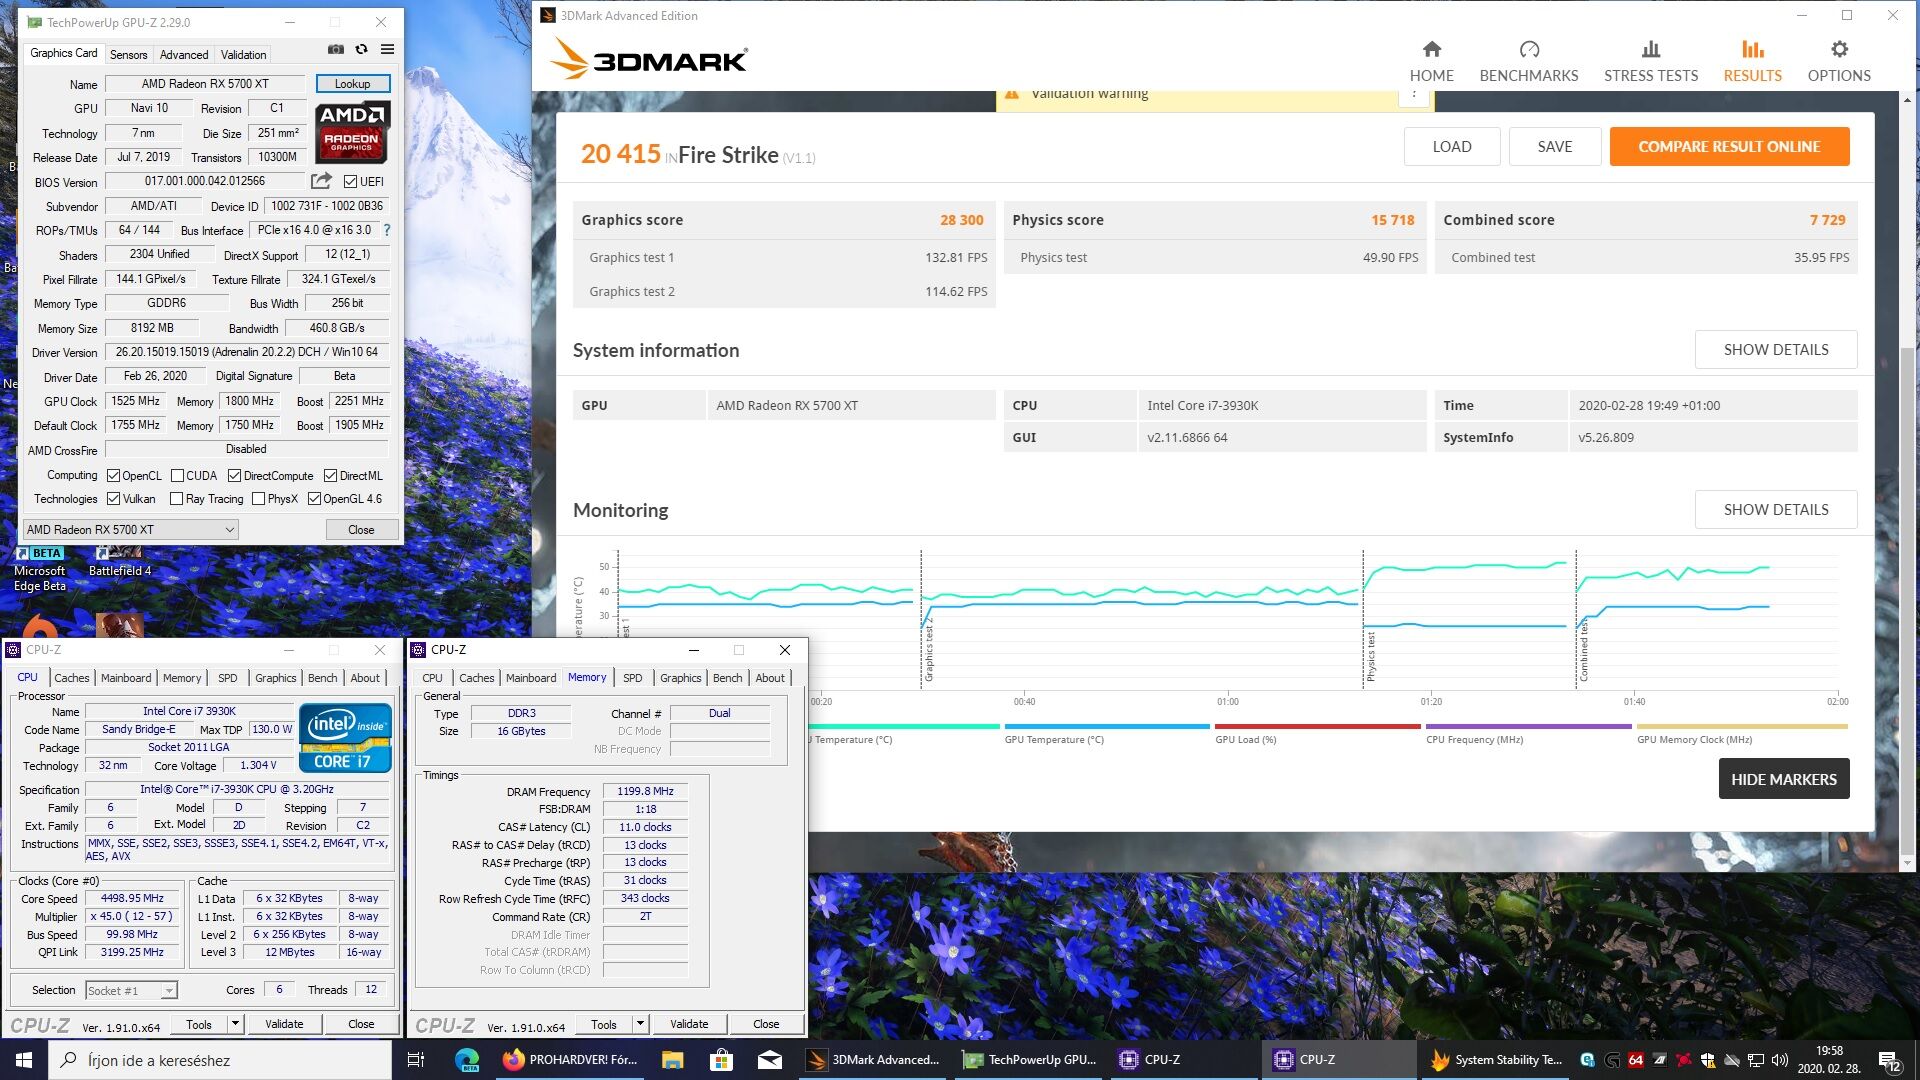
Task: Show details for System information
Action: coord(1776,350)
